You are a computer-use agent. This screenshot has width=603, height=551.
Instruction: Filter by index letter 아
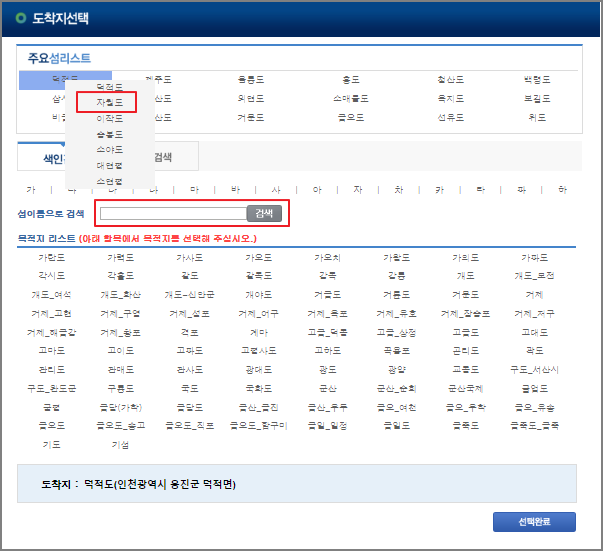pos(317,190)
